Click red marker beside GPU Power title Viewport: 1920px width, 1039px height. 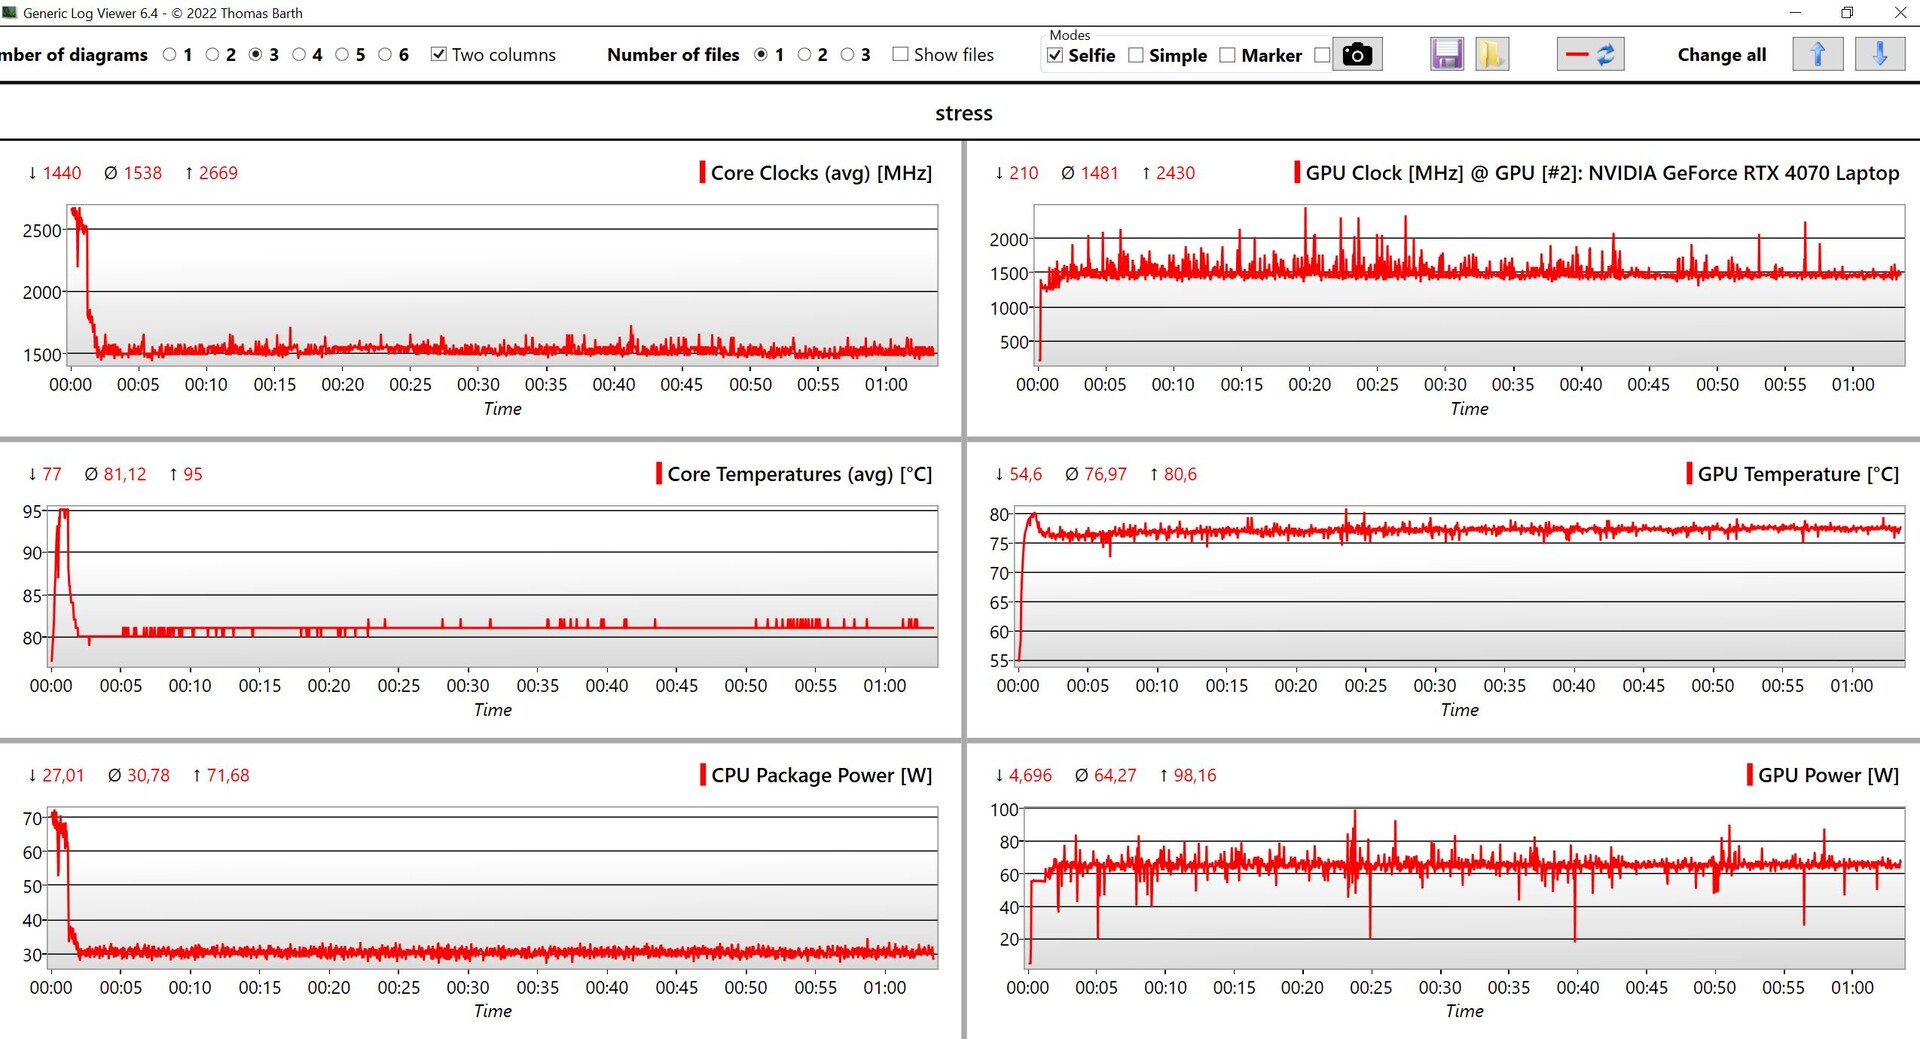pos(1749,775)
